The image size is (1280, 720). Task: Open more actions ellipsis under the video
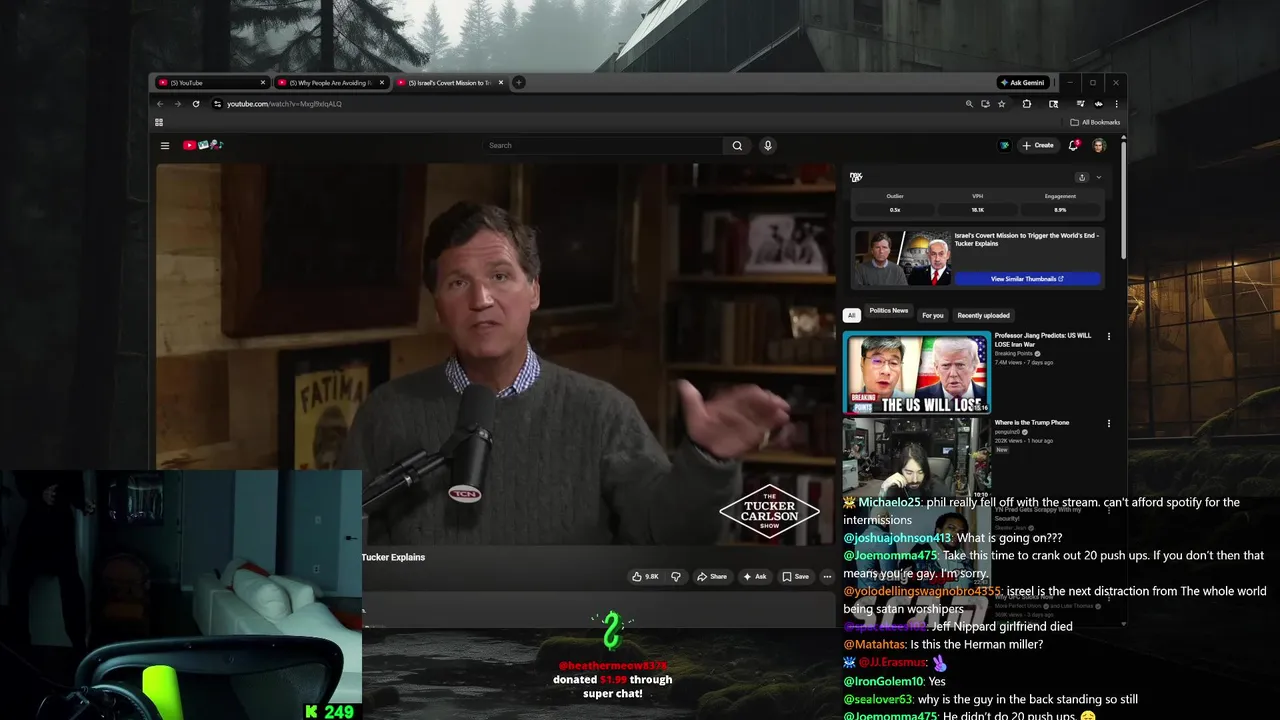coord(827,576)
